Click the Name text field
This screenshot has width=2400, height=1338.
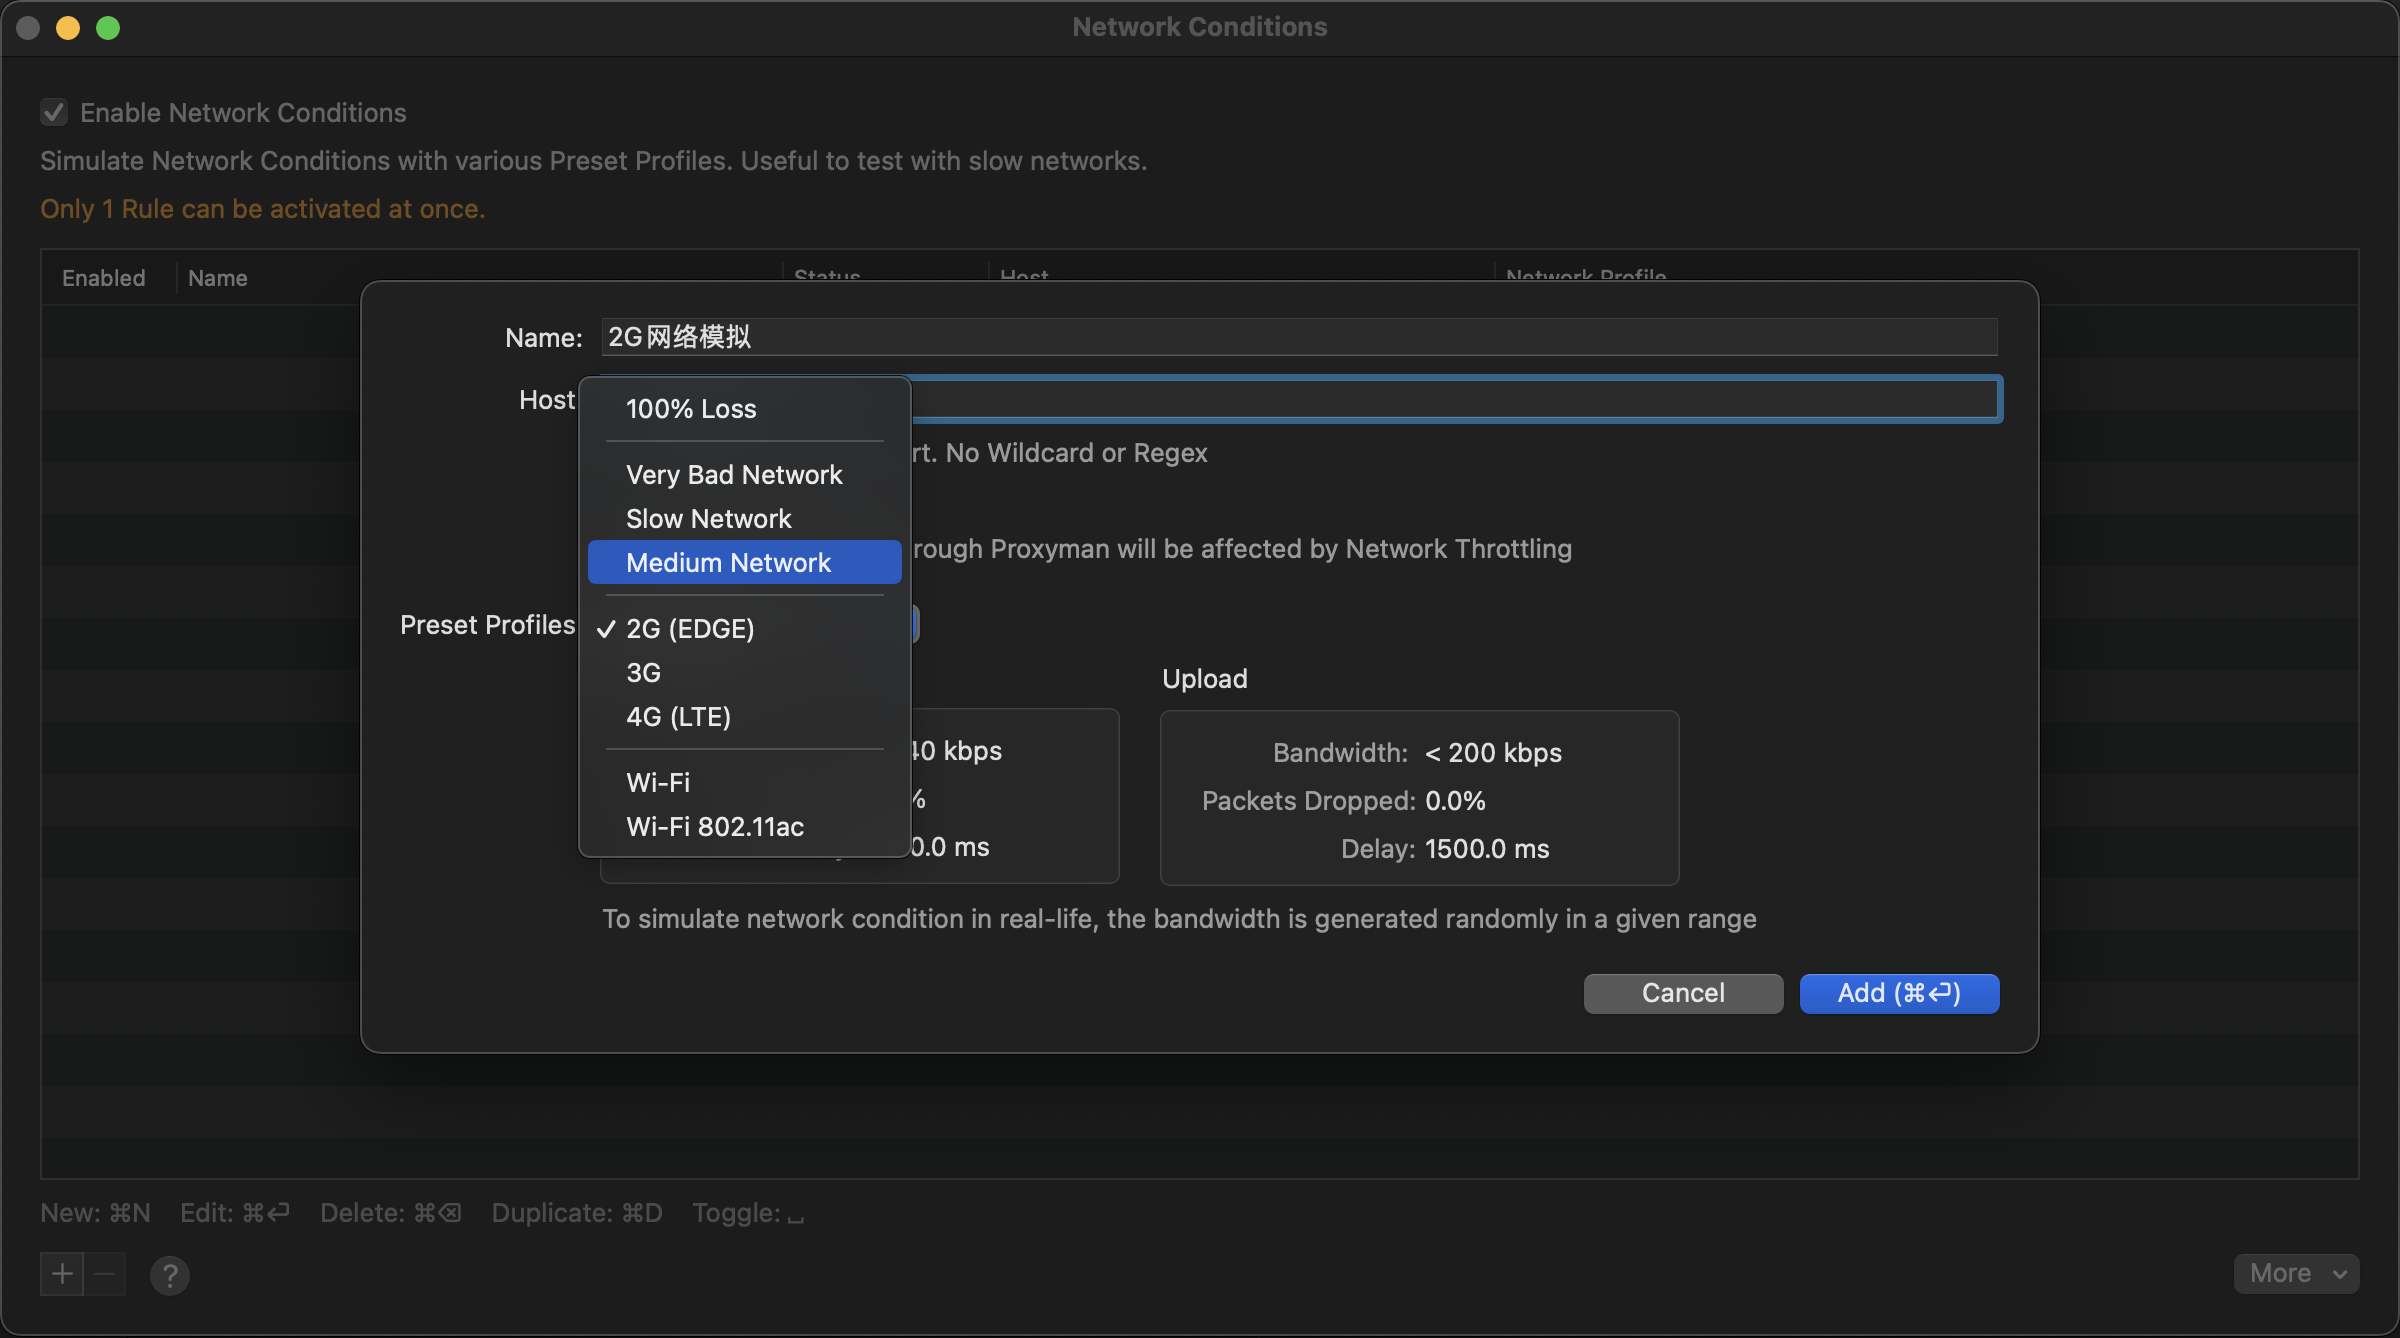[x=1298, y=337]
